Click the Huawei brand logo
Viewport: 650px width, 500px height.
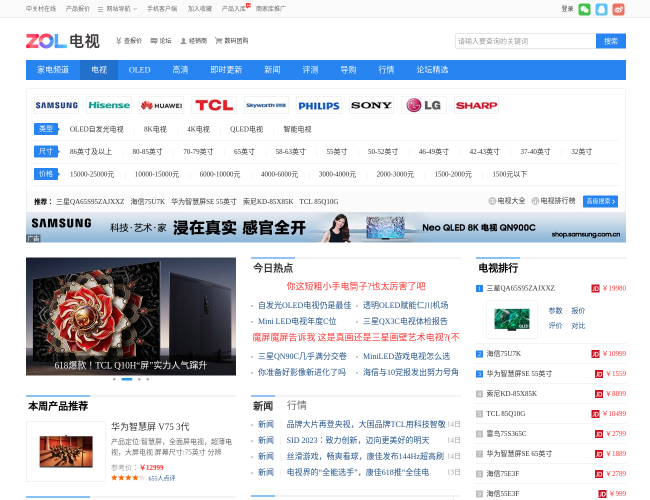[x=161, y=105]
